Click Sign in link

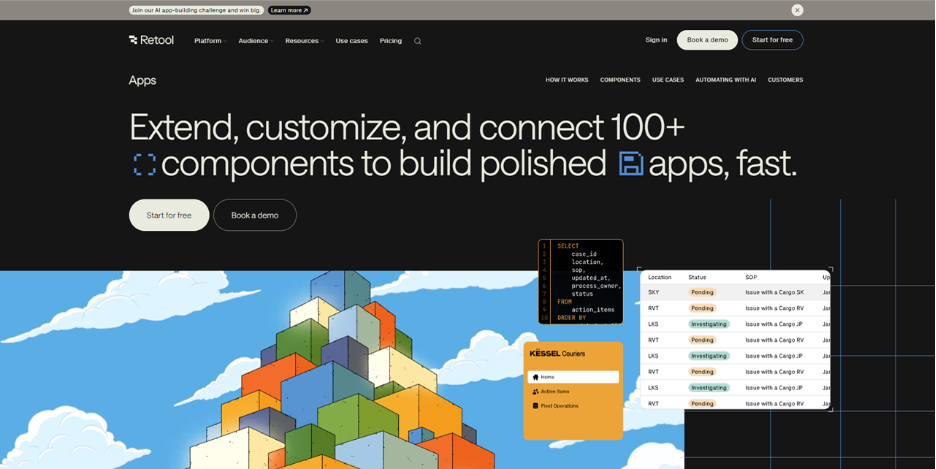pyautogui.click(x=656, y=40)
